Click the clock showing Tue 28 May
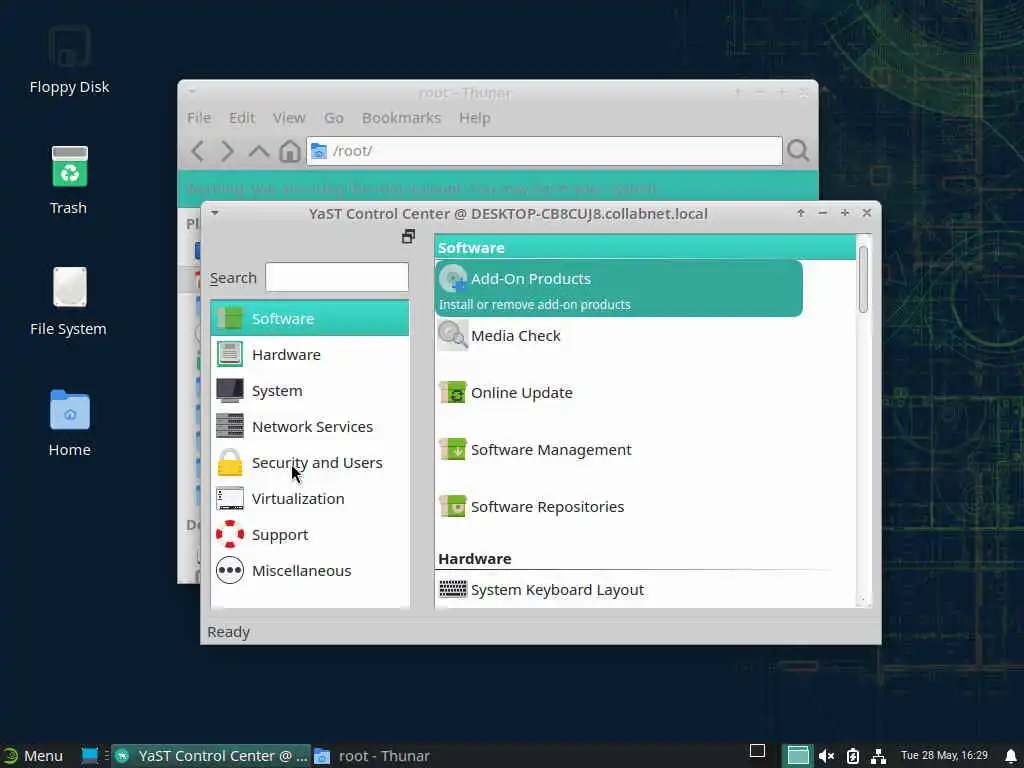Image resolution: width=1024 pixels, height=768 pixels. pos(944,755)
